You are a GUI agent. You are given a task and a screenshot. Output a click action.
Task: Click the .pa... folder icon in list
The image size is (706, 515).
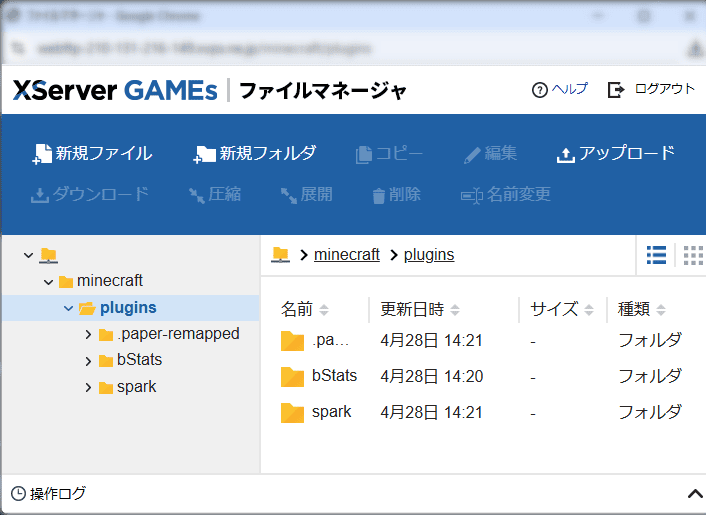[x=292, y=341]
